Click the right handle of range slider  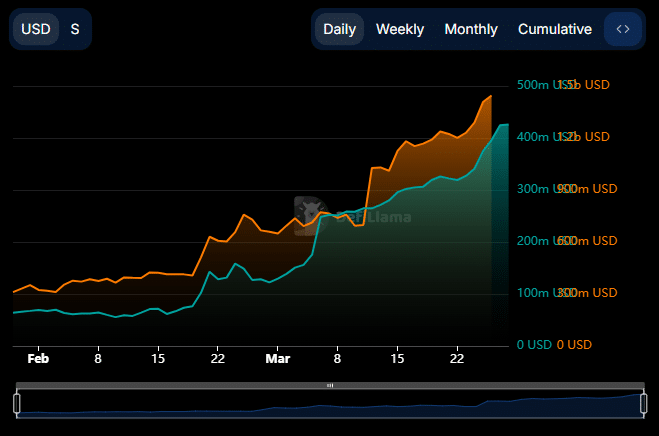coord(642,403)
